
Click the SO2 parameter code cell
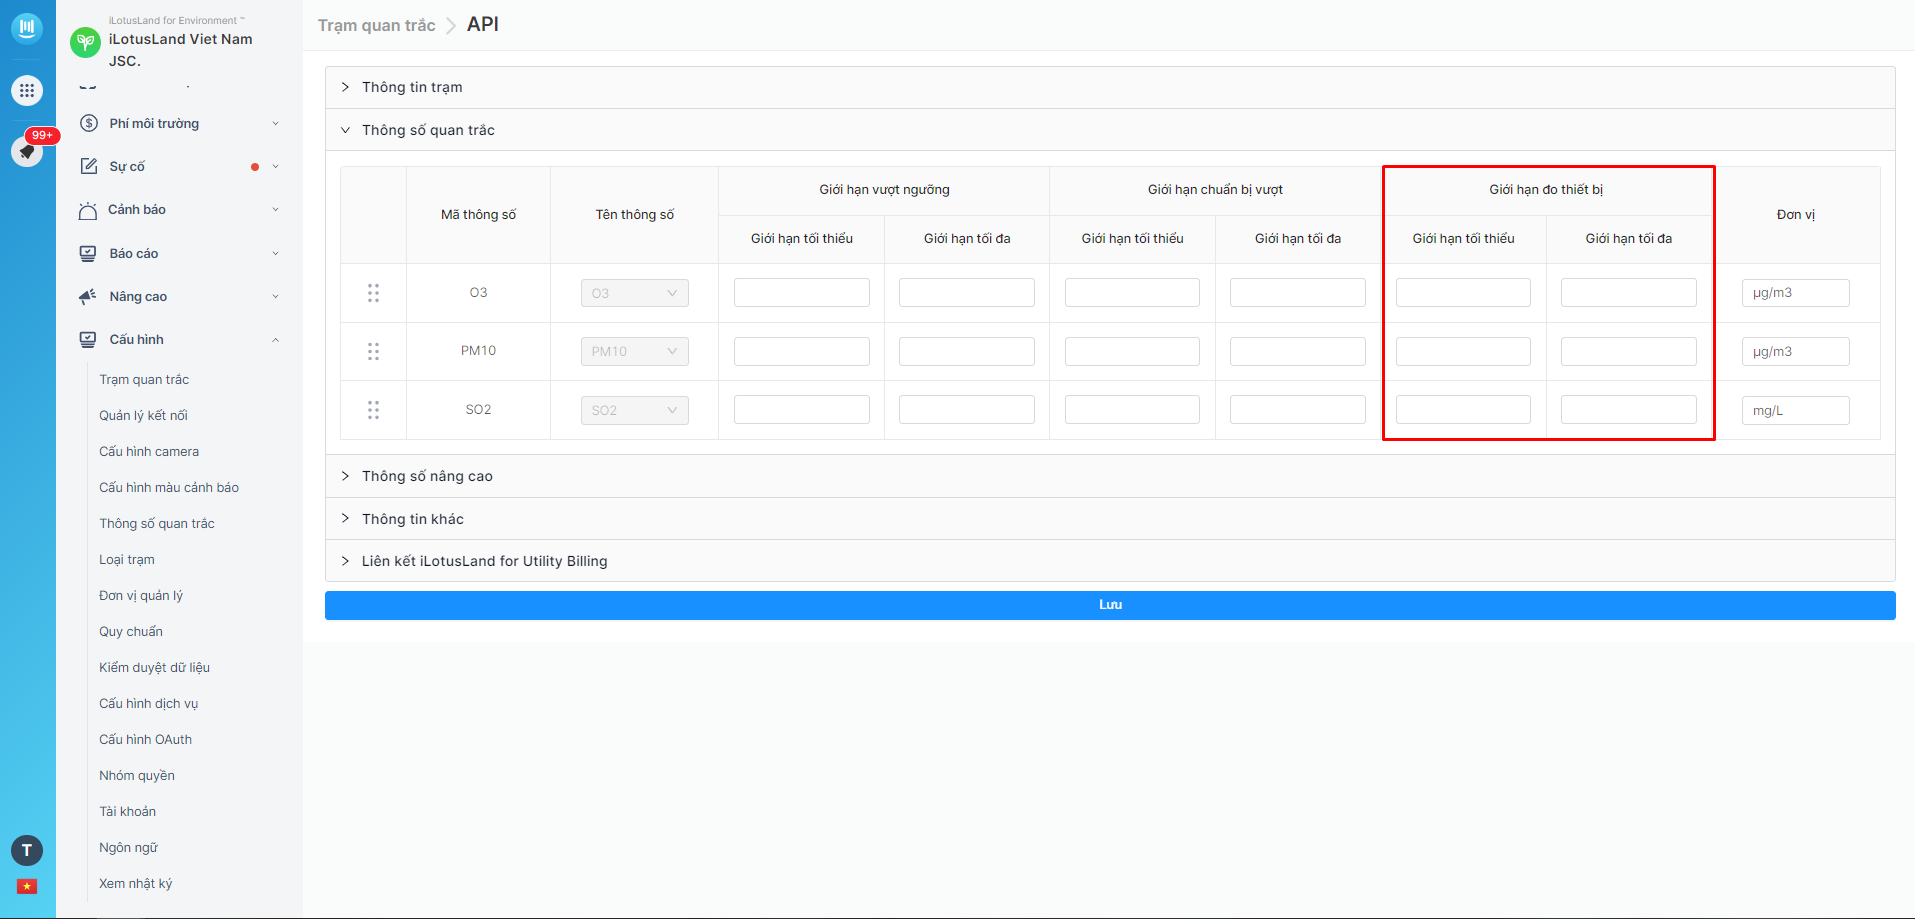(478, 410)
